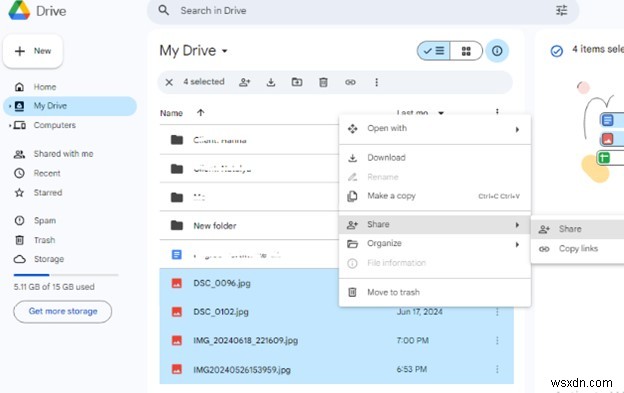Click the search magnifier icon
Image resolution: width=624 pixels, height=393 pixels.
(164, 10)
